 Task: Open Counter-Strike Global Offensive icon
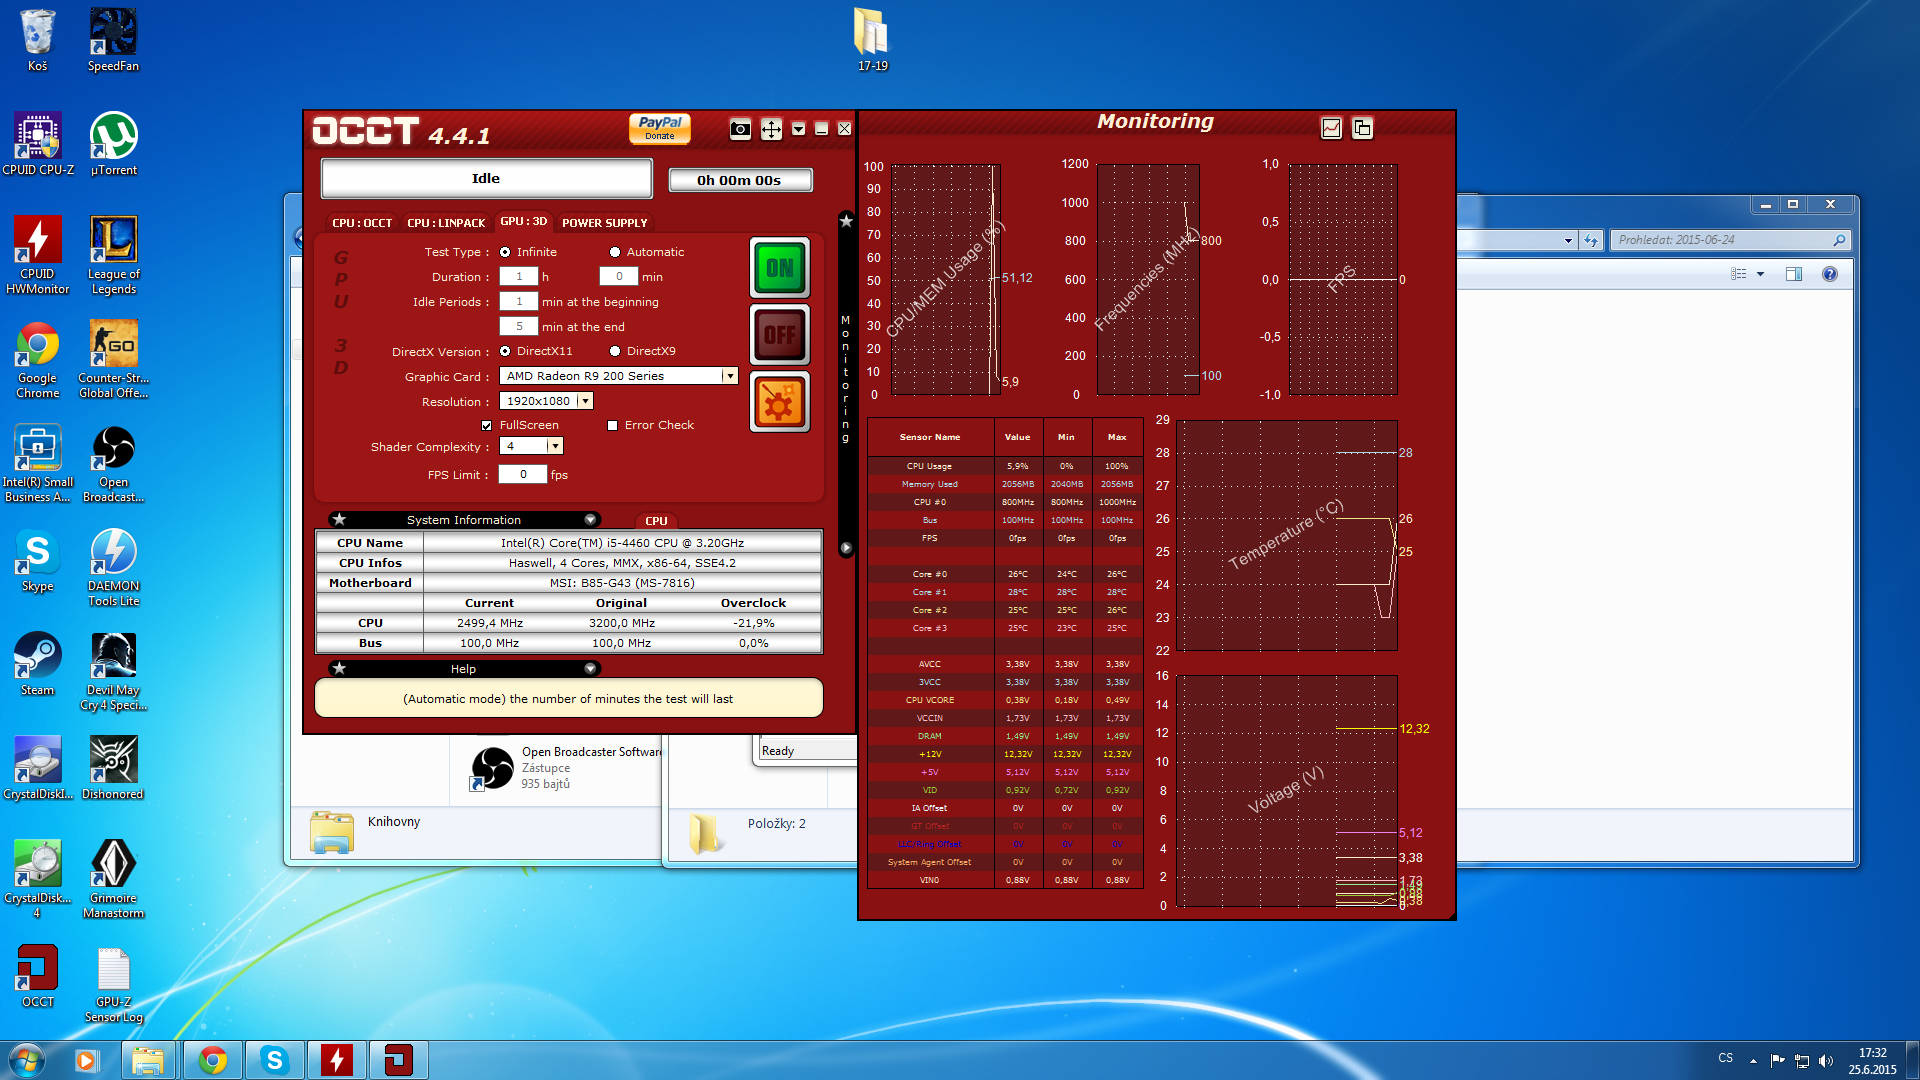coord(113,359)
